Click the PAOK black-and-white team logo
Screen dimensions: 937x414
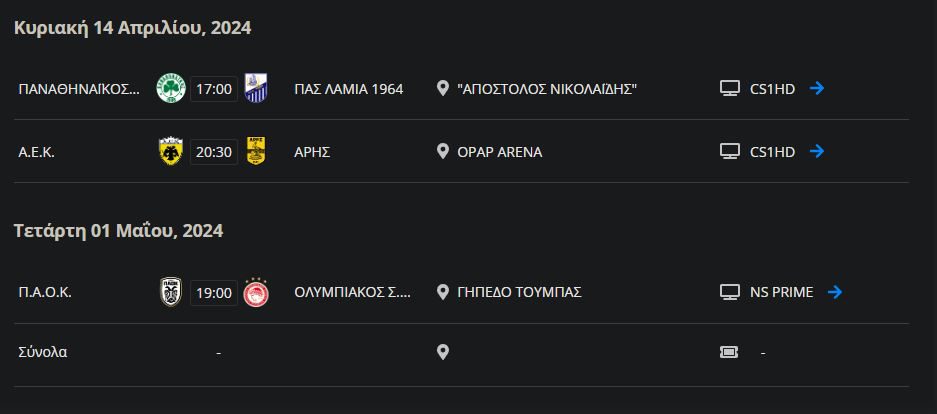click(170, 292)
